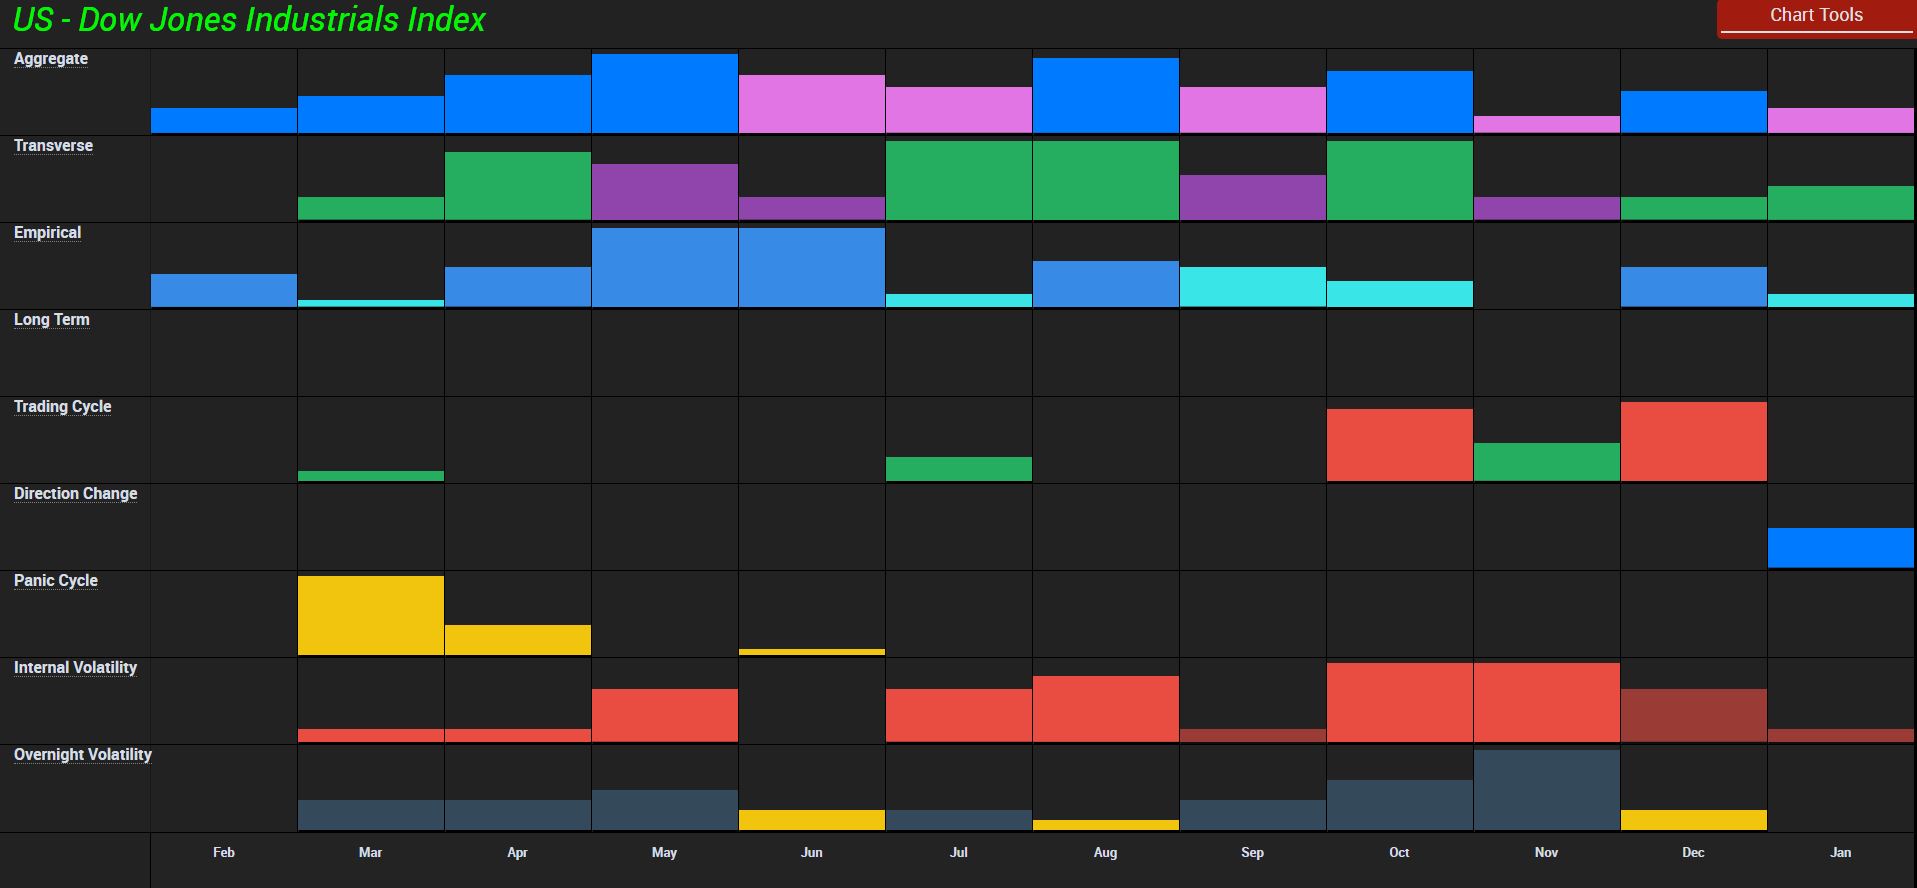Select the Direction Change bar for January
1917x888 pixels.
[1841, 548]
